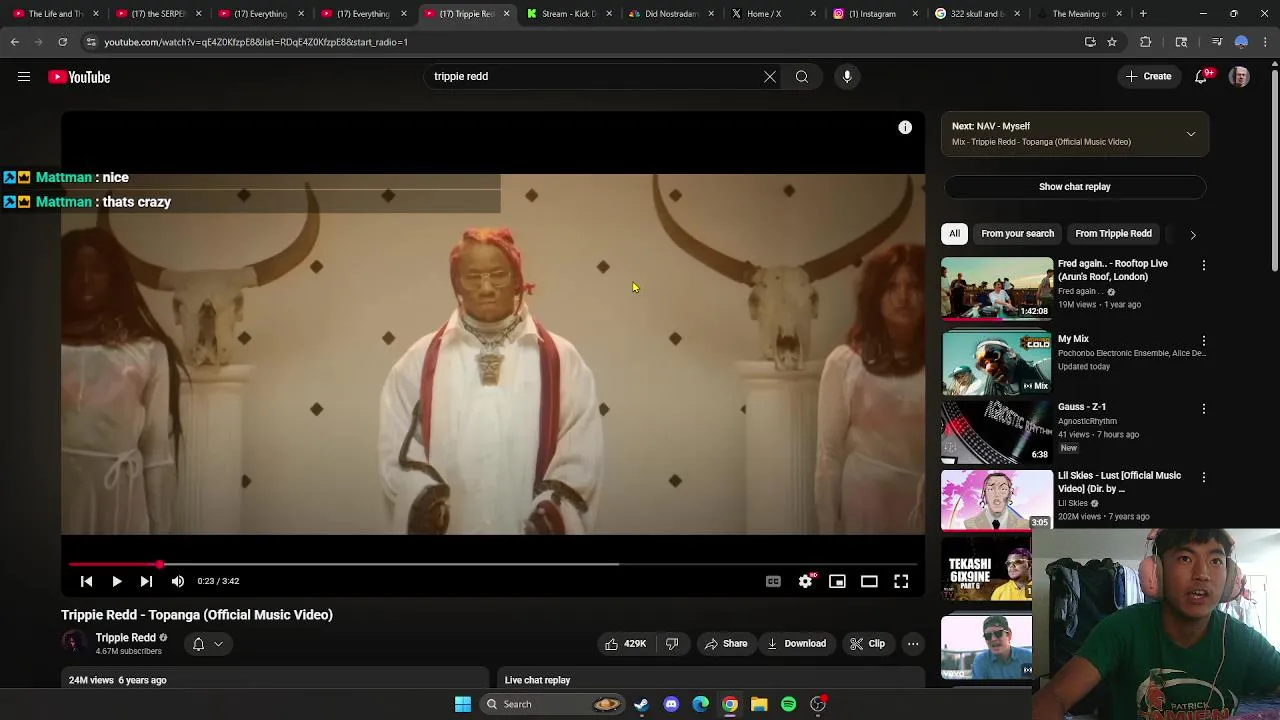The image size is (1280, 720).
Task: Select the All filter chip
Action: pos(954,234)
